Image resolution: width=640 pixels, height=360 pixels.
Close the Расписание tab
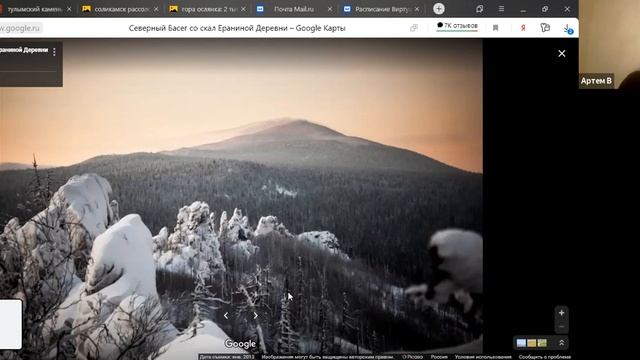(x=417, y=9)
